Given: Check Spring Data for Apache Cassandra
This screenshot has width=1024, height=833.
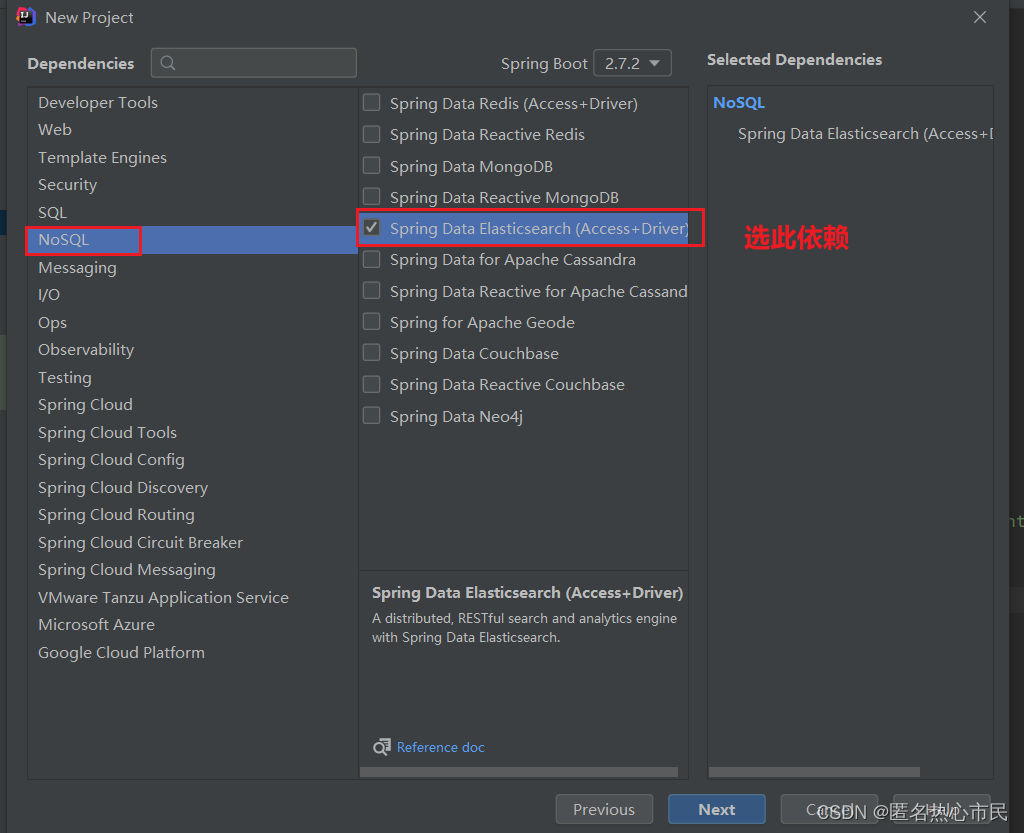Looking at the screenshot, I should click(371, 259).
